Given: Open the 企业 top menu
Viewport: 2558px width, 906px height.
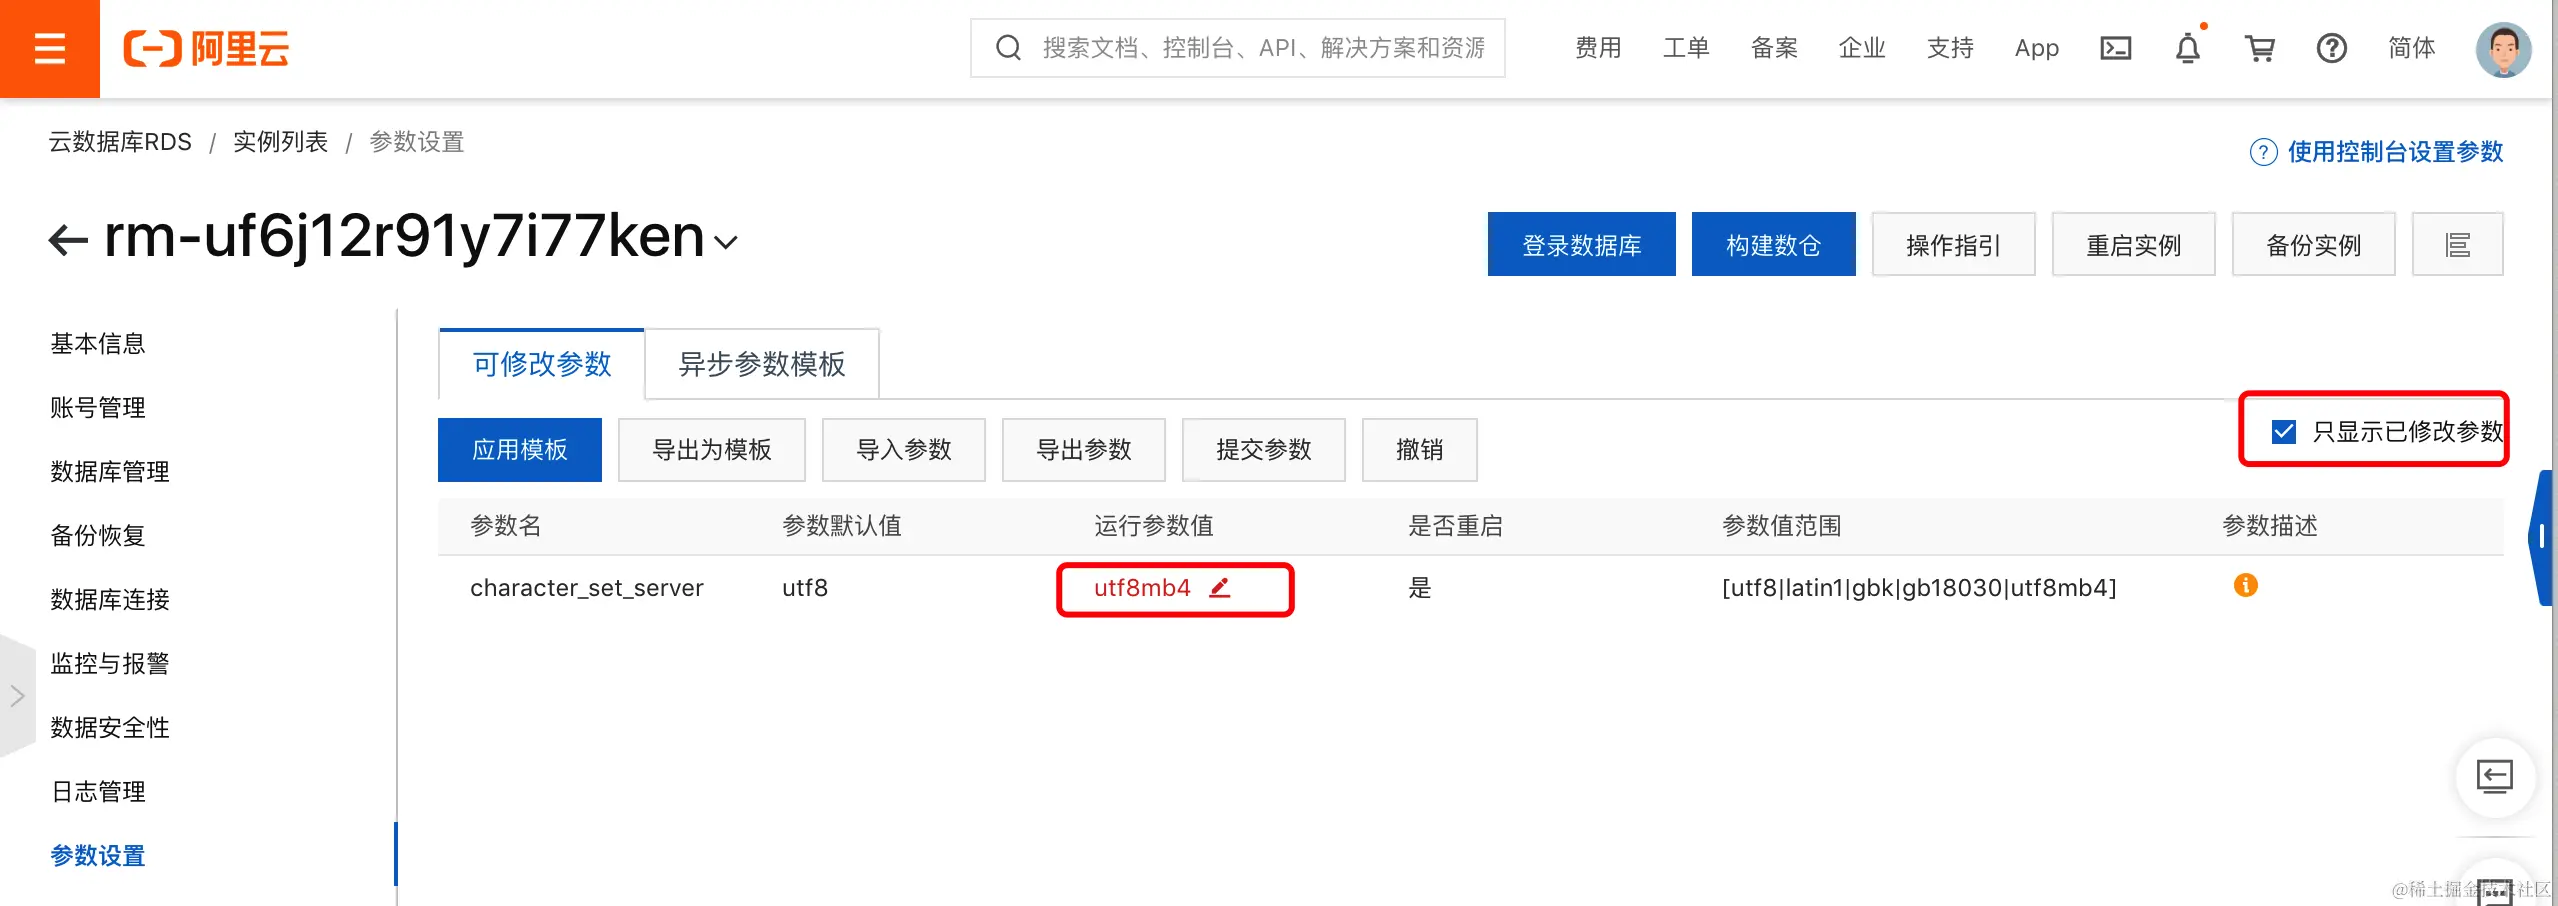Looking at the screenshot, I should pyautogui.click(x=1862, y=48).
